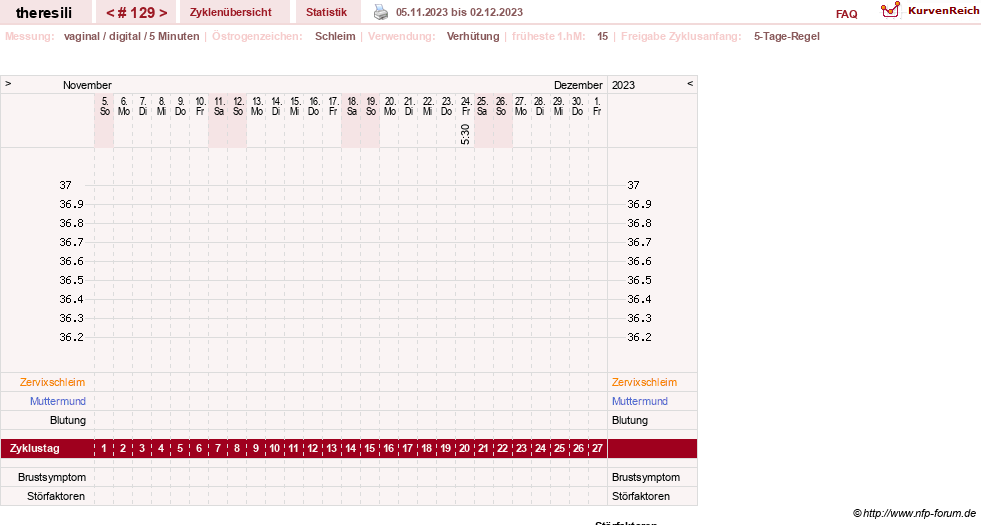The image size is (981, 525).
Task: Click the Schleim estrogen sign value
Action: (335, 36)
